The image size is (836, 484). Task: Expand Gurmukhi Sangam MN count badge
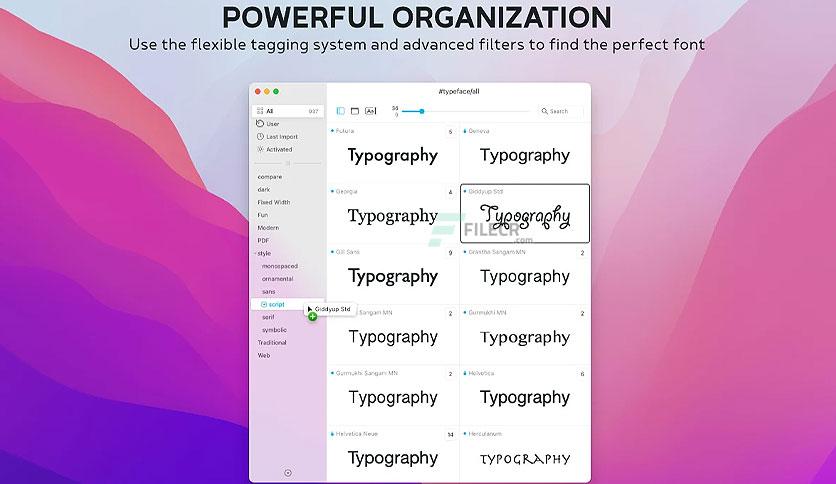pos(451,374)
